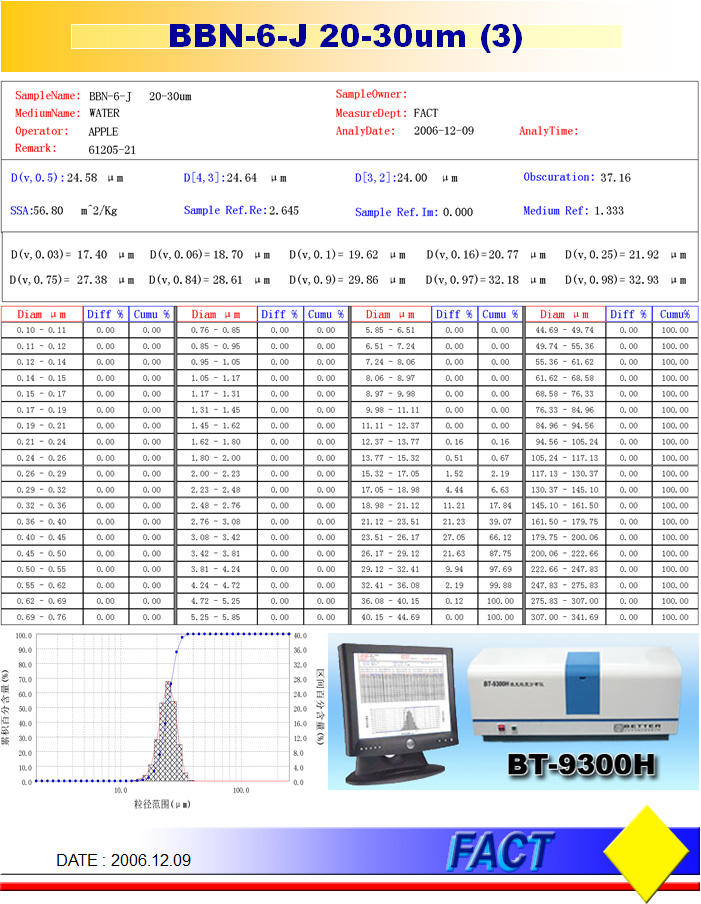
Task: Select 'FACT' next to MeasureDept
Action: pos(426,114)
